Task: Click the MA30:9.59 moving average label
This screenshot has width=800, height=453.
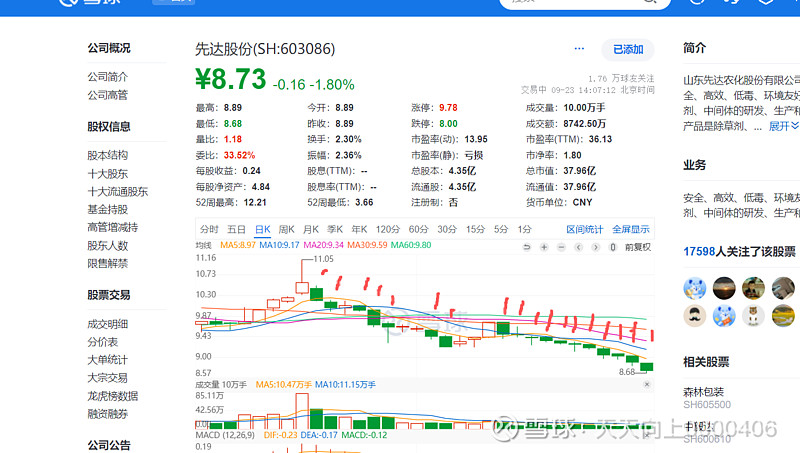Action: (x=367, y=245)
